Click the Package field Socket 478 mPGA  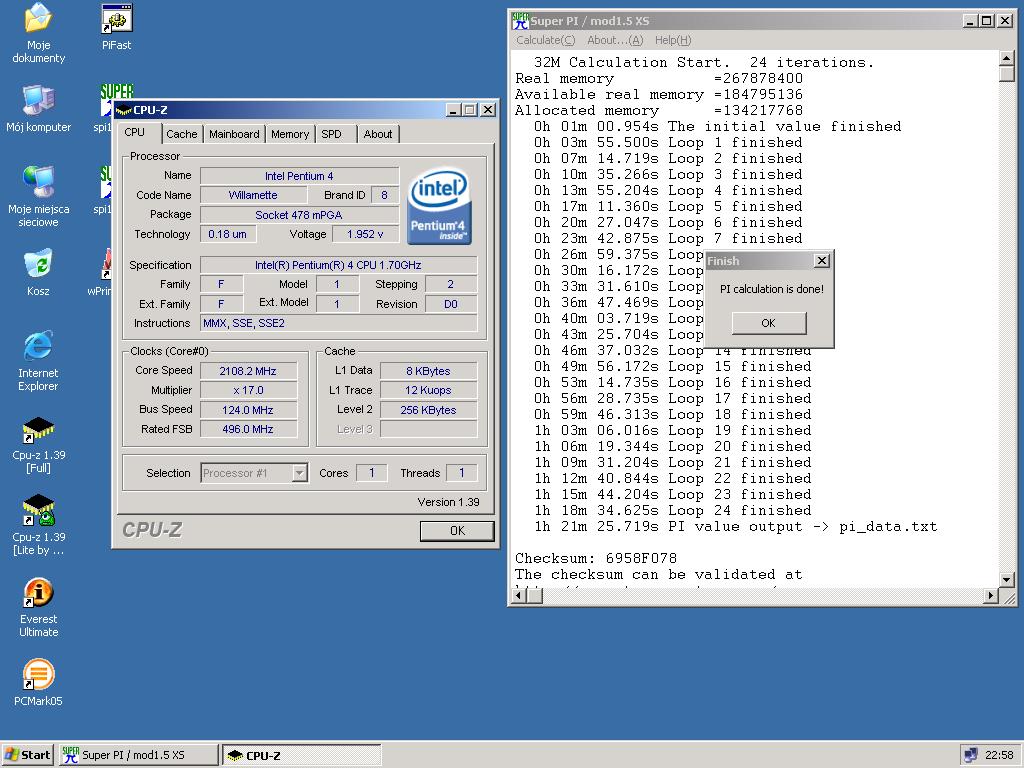coord(299,215)
